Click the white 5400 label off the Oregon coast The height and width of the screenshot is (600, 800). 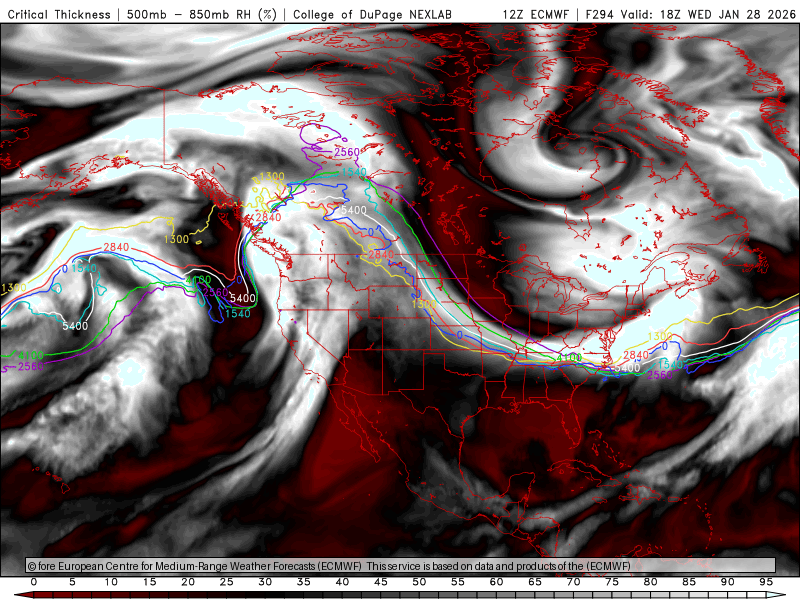click(242, 298)
